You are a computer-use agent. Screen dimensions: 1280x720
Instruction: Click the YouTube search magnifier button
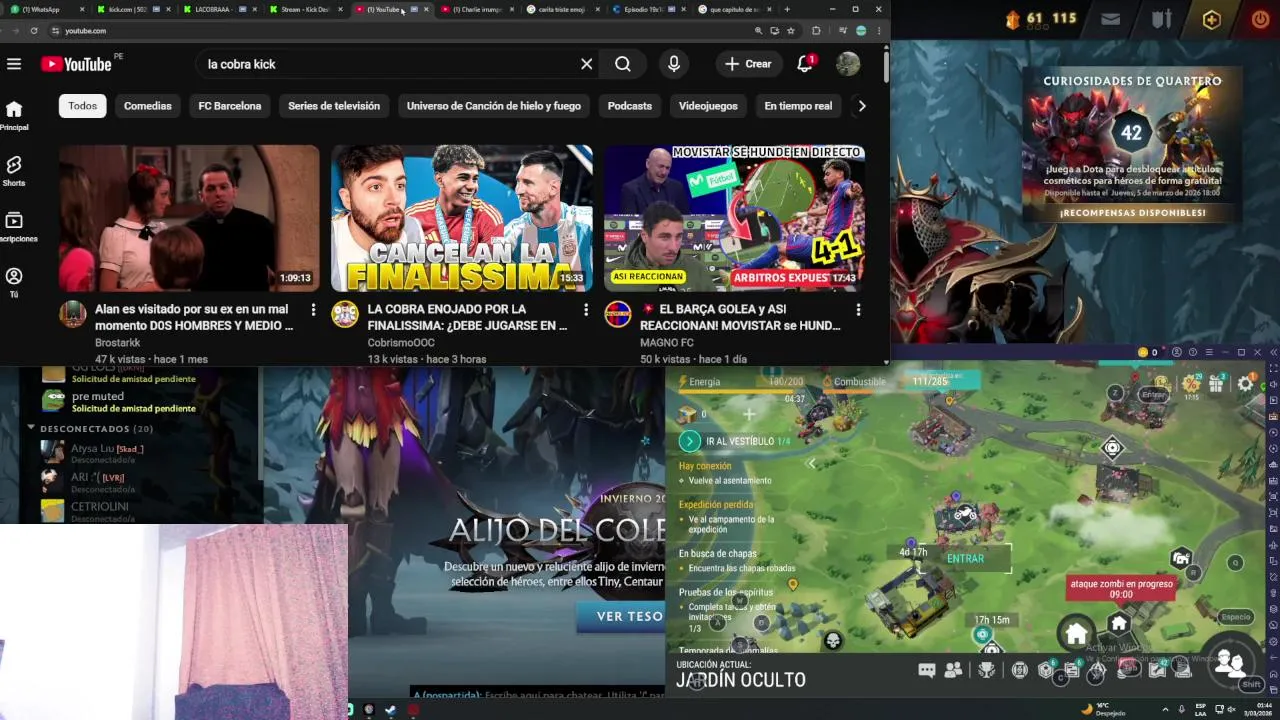[x=623, y=64]
